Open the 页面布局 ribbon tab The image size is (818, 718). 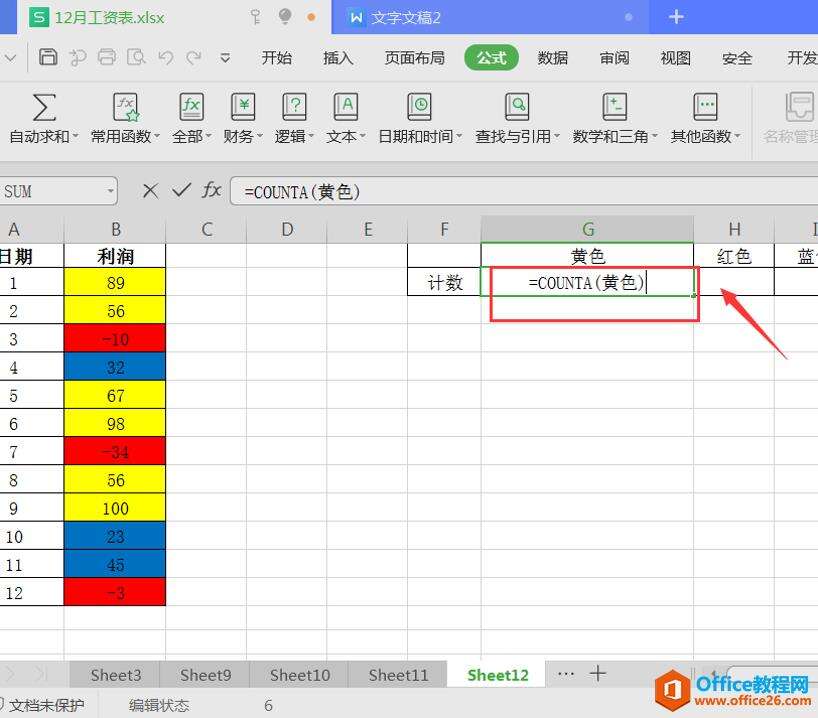coord(415,57)
